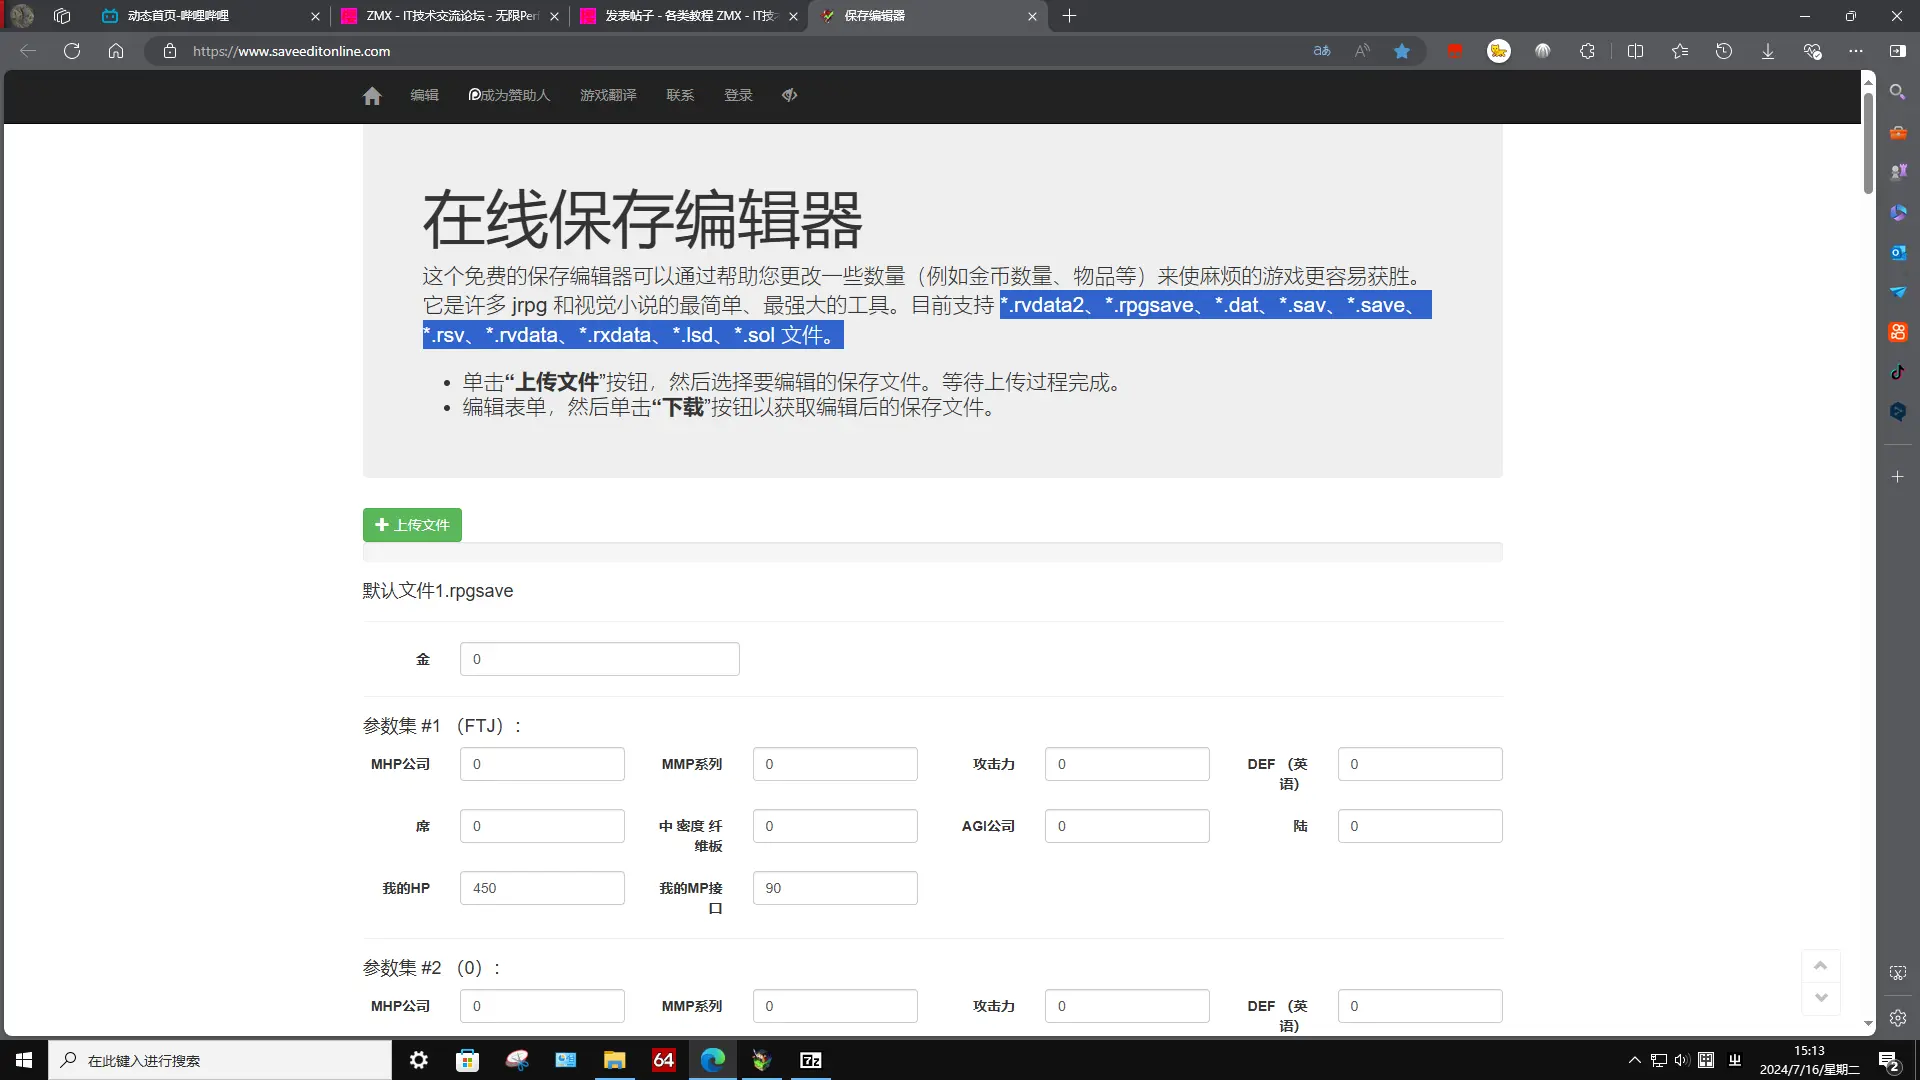1920x1080 pixels.
Task: Open the sidebar Outlook icon
Action: (x=1898, y=252)
